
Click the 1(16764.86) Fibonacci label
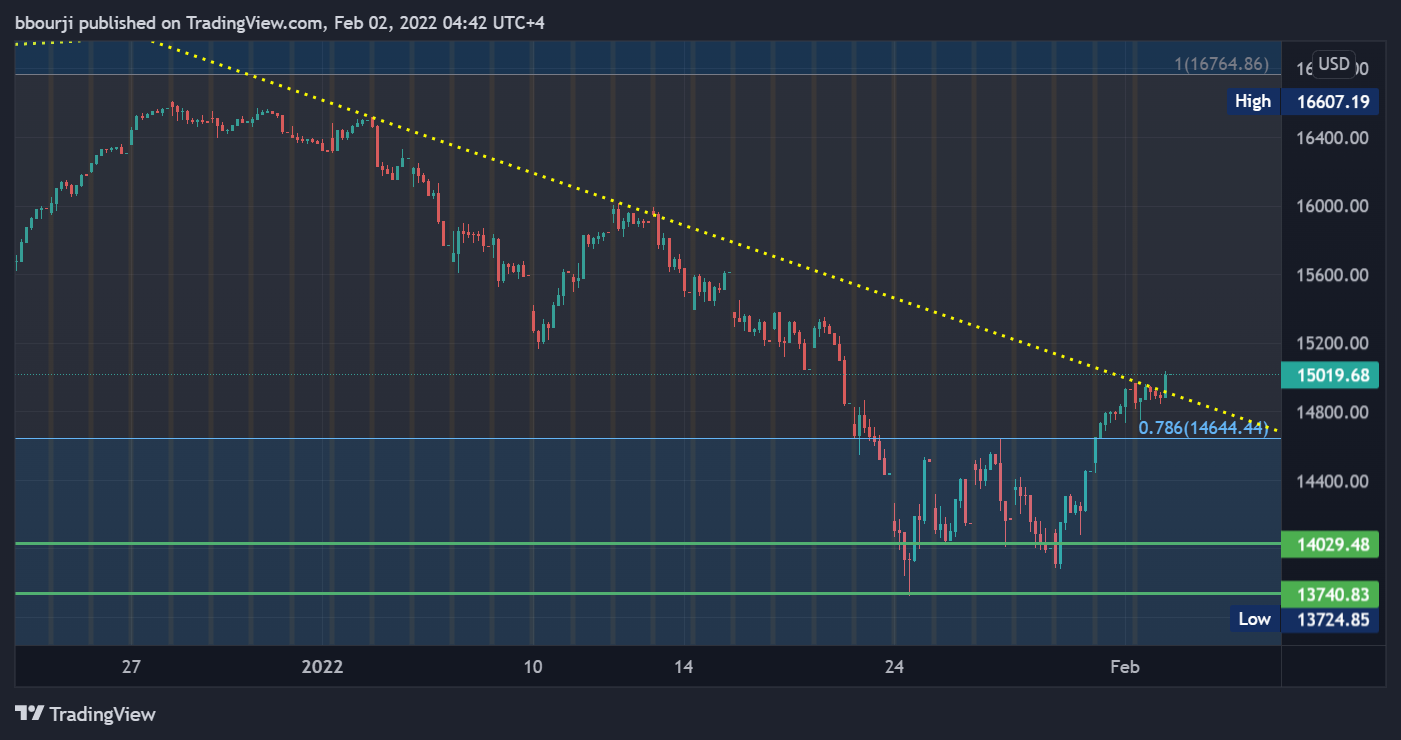point(1221,64)
